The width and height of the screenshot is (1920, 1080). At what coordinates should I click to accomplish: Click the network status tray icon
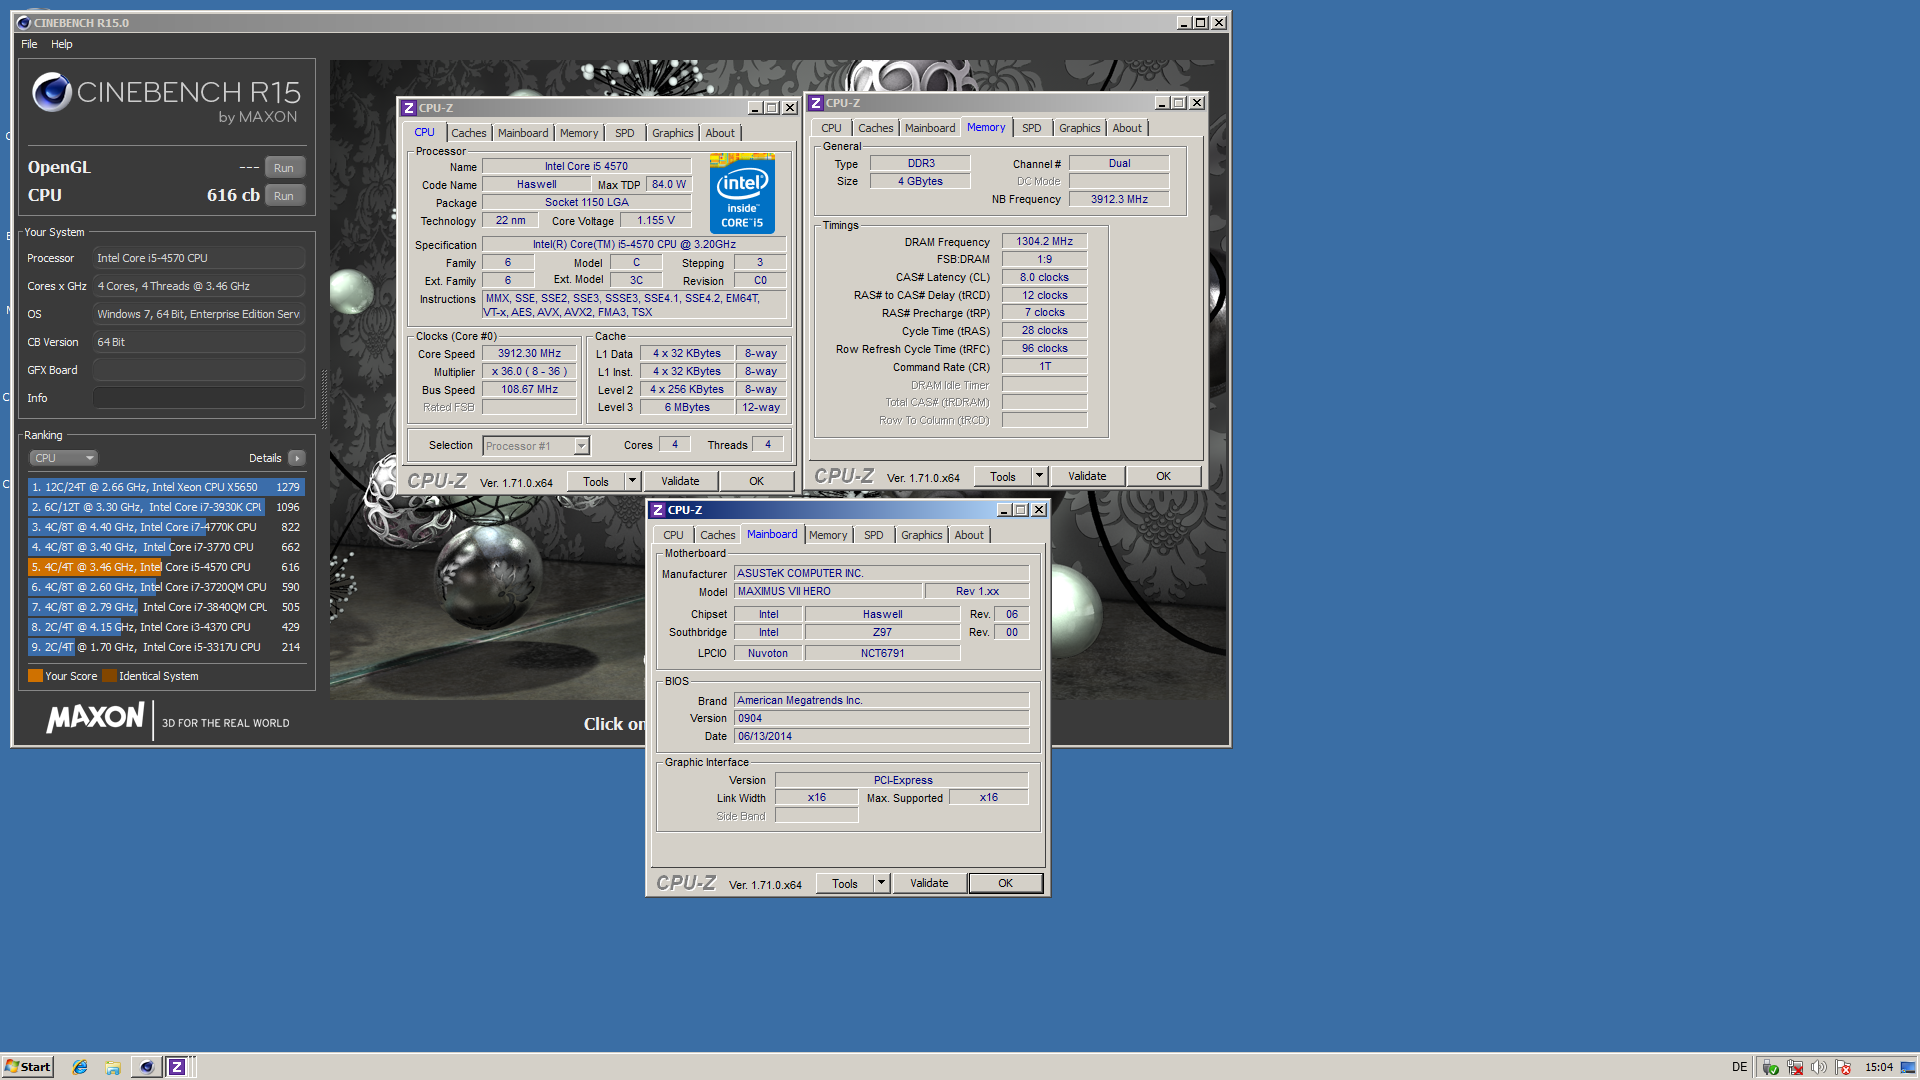1795,1067
